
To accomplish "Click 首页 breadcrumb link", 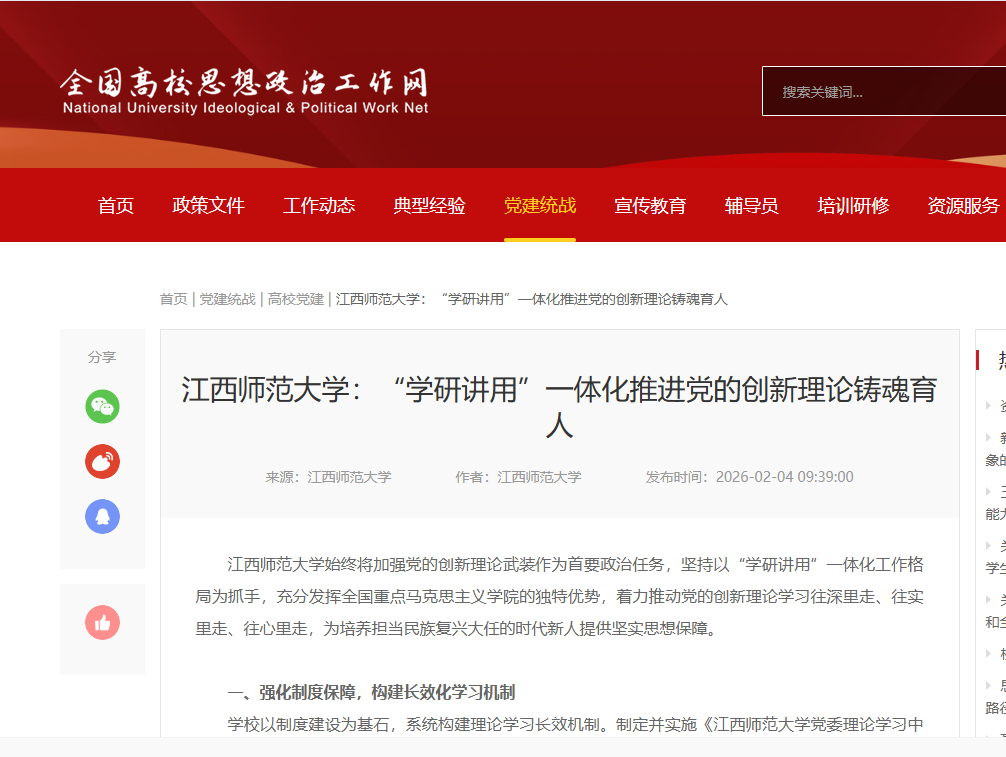I will 173,299.
